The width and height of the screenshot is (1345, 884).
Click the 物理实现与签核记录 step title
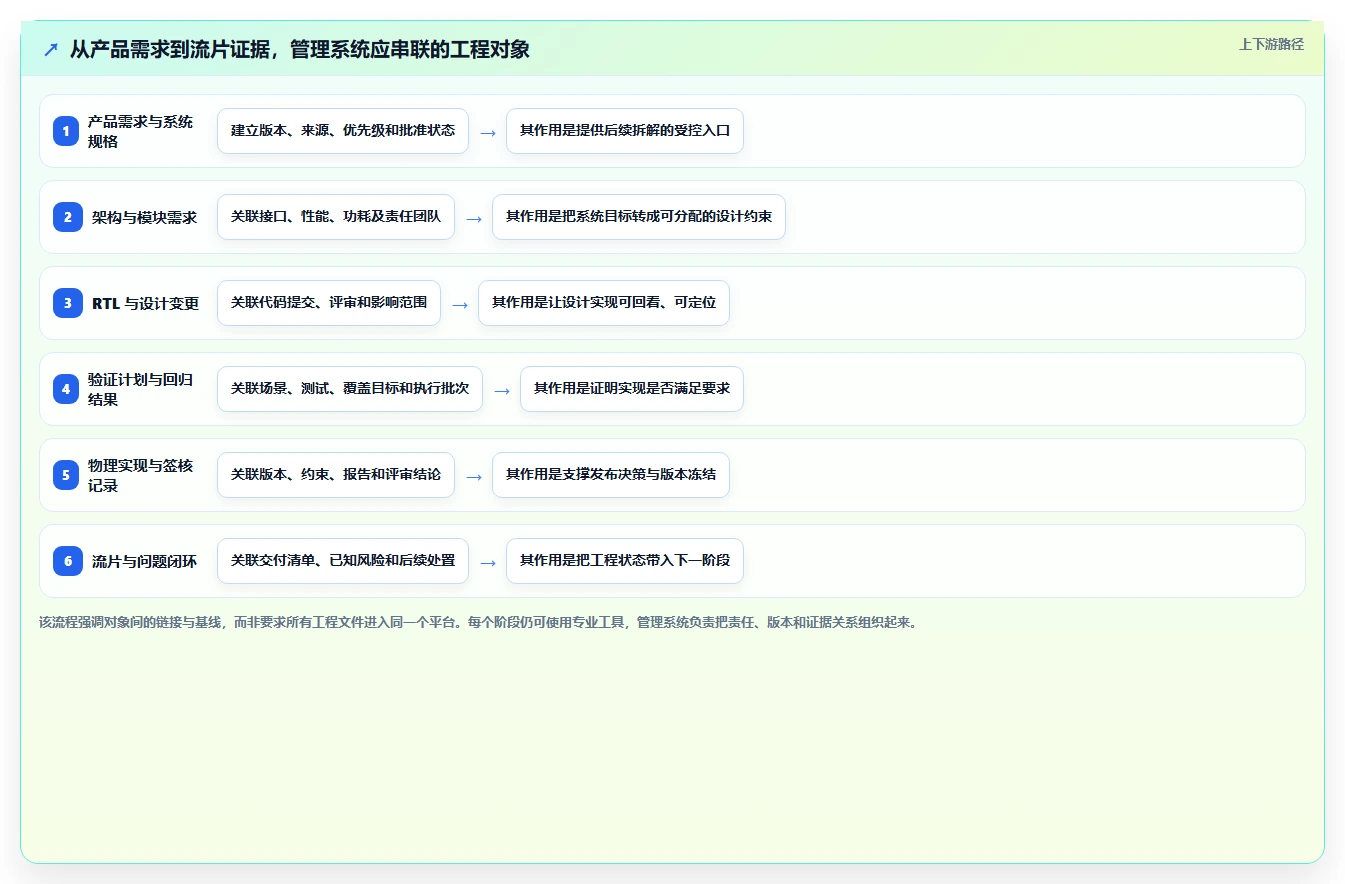[141, 475]
